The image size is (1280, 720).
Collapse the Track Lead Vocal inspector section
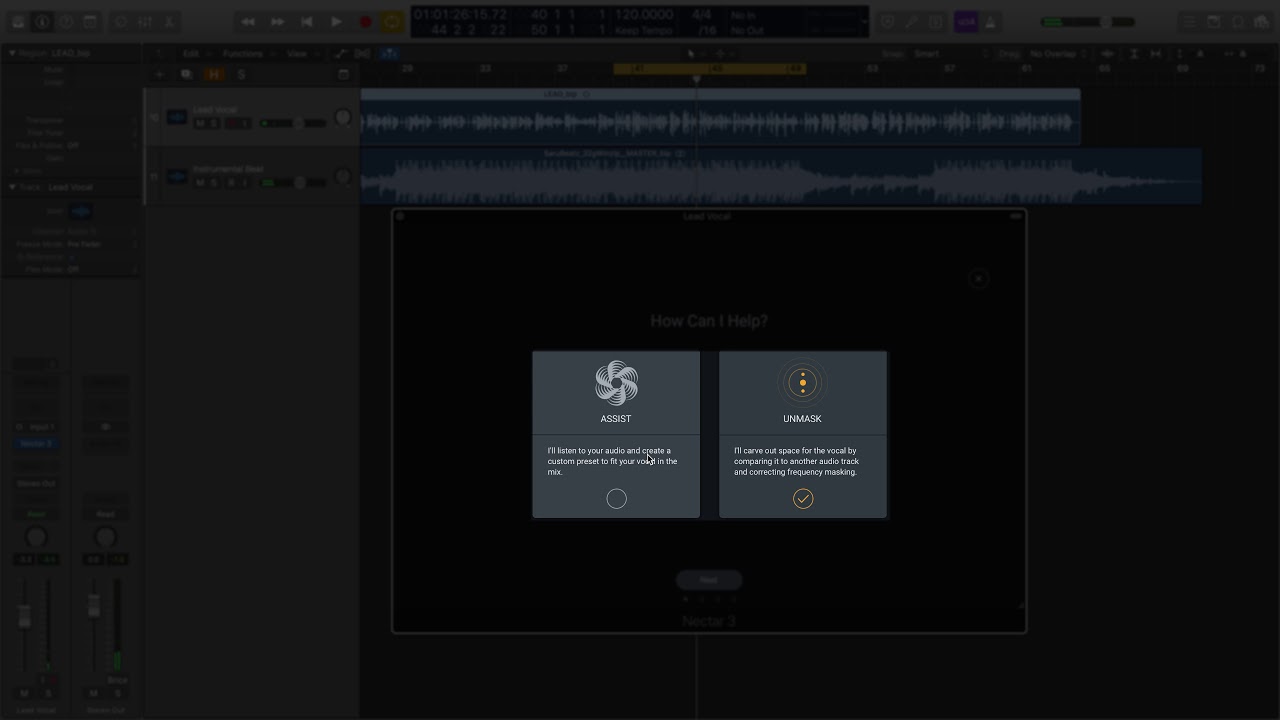click(x=12, y=187)
